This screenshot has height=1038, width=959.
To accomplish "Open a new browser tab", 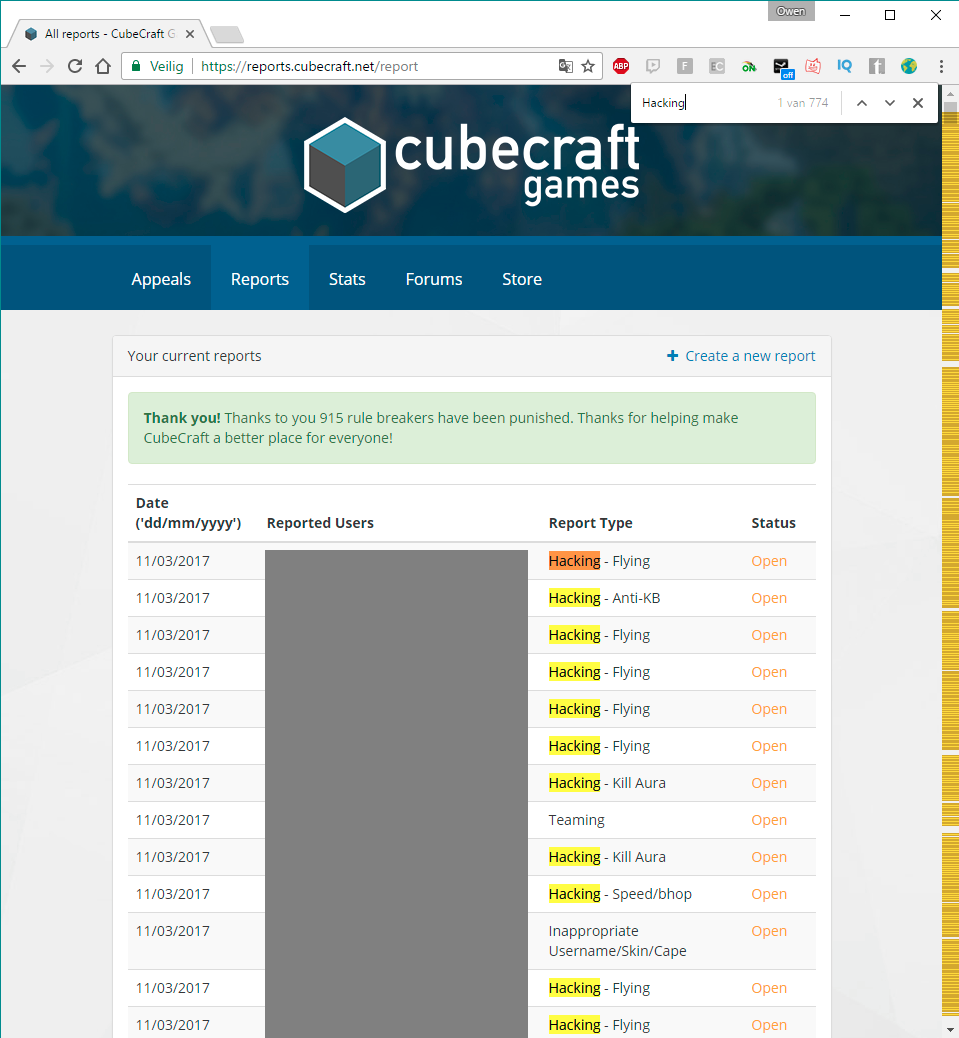I will point(226,34).
